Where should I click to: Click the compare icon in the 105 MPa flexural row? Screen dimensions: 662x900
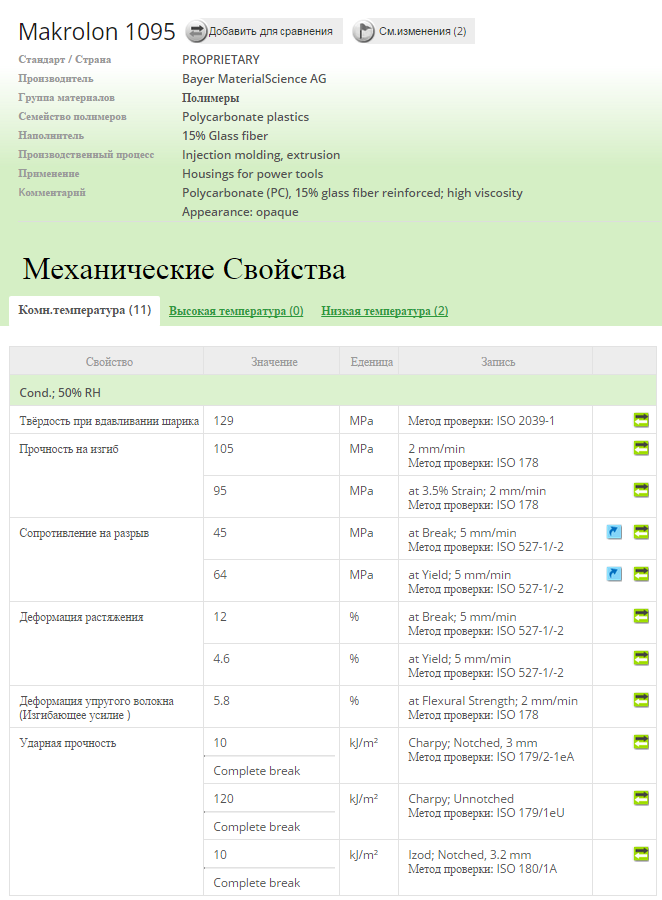pyautogui.click(x=641, y=448)
